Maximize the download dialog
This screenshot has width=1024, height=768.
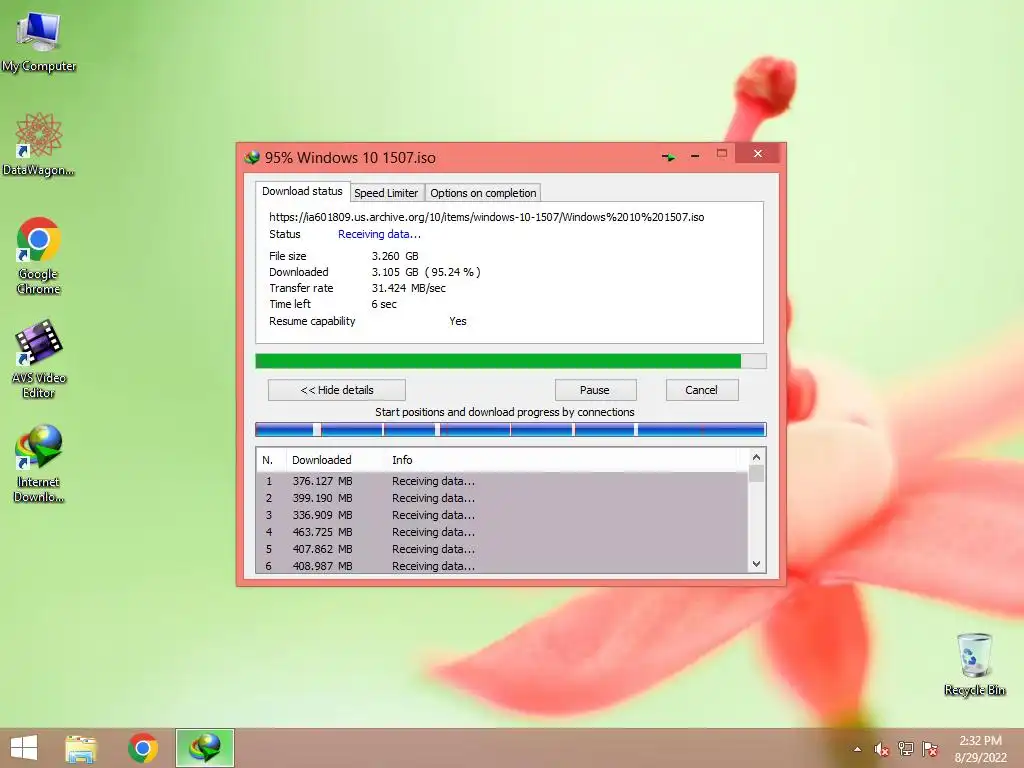[722, 153]
